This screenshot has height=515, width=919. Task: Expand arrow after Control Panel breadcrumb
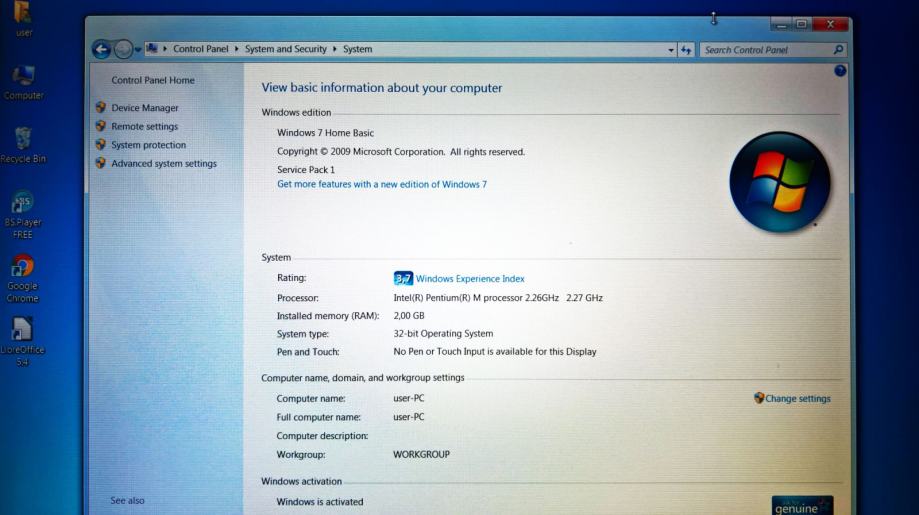[x=237, y=49]
